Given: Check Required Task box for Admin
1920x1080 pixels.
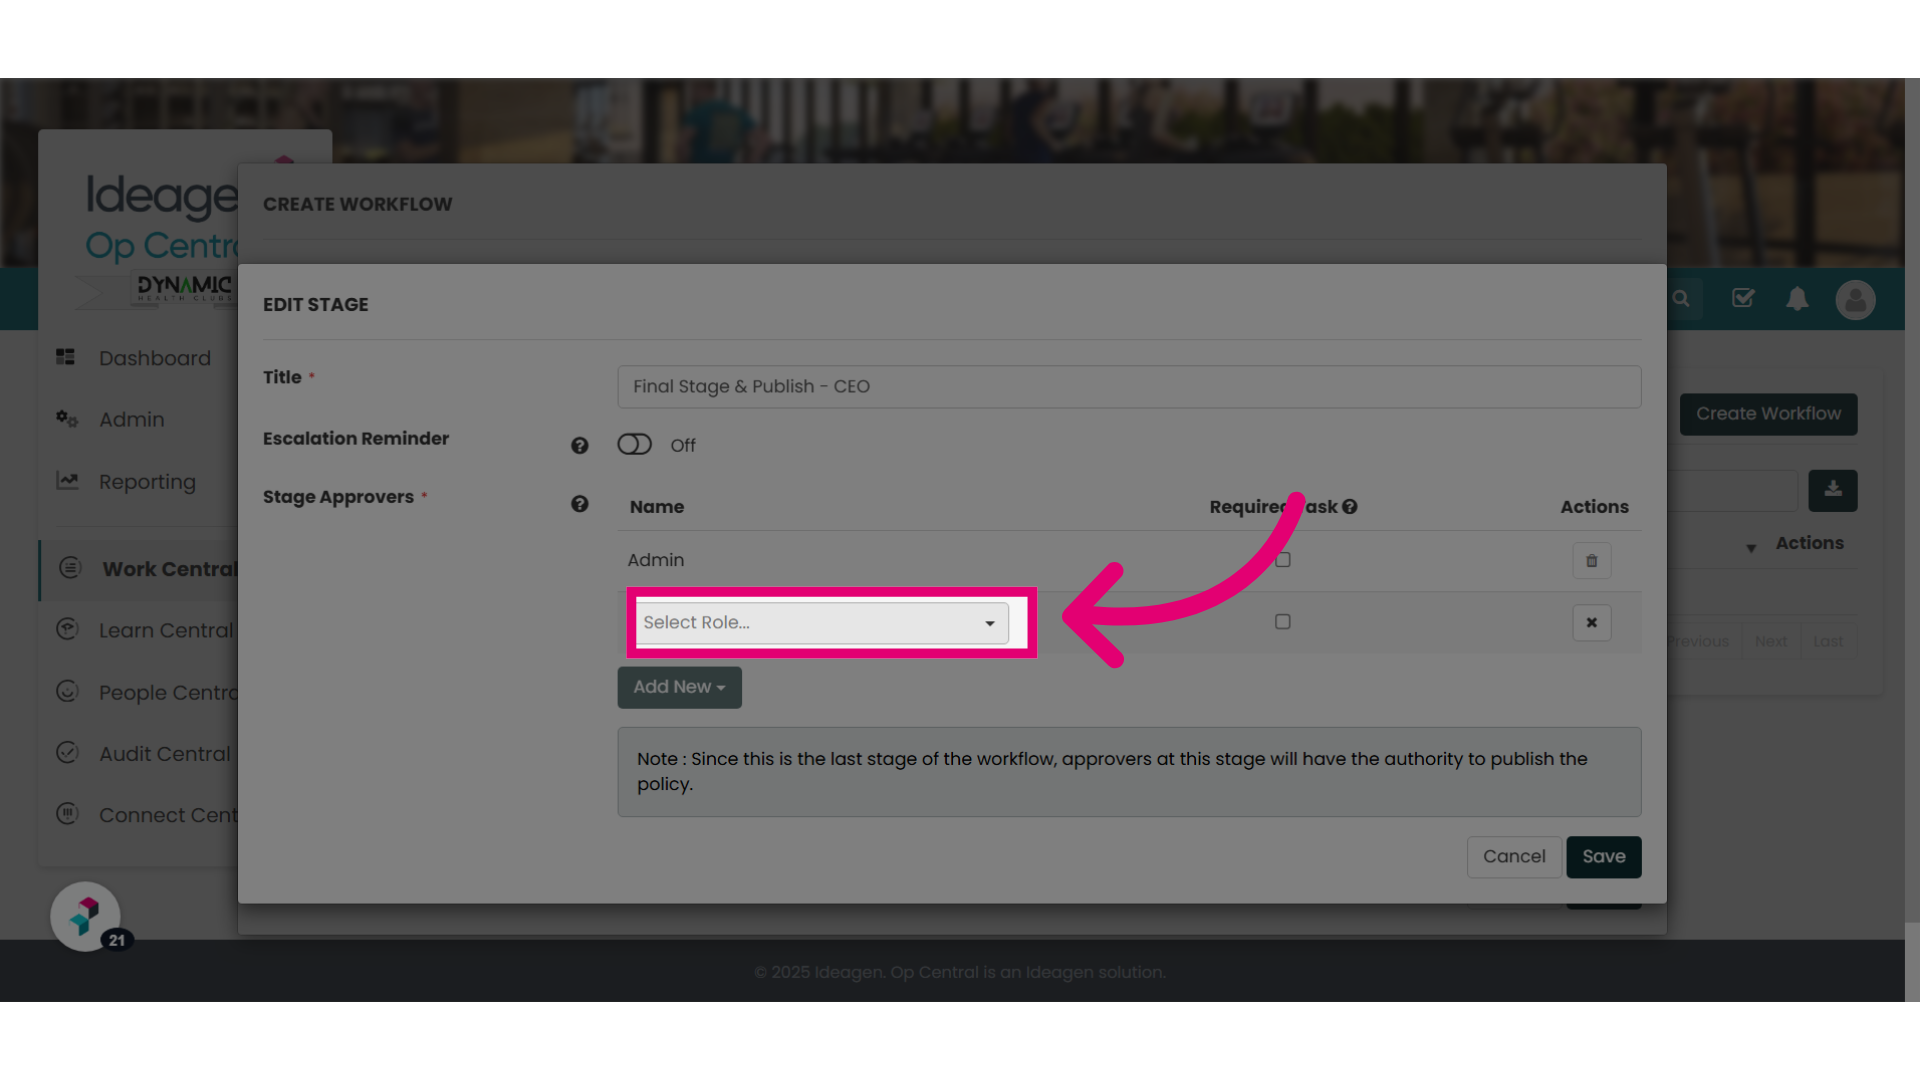Looking at the screenshot, I should click(1283, 560).
